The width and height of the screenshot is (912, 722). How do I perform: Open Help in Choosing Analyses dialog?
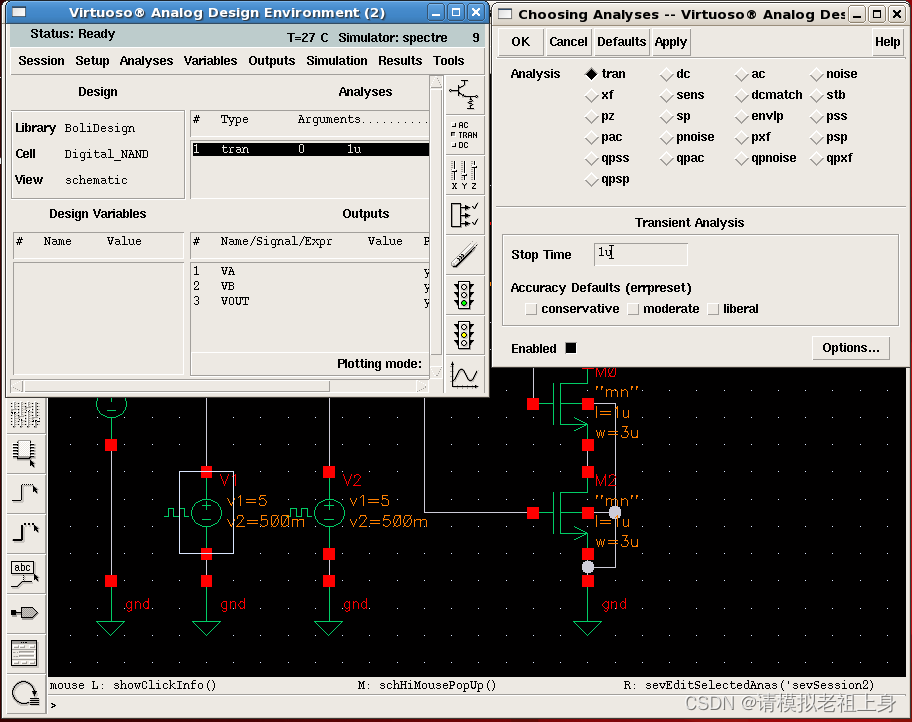coord(888,42)
